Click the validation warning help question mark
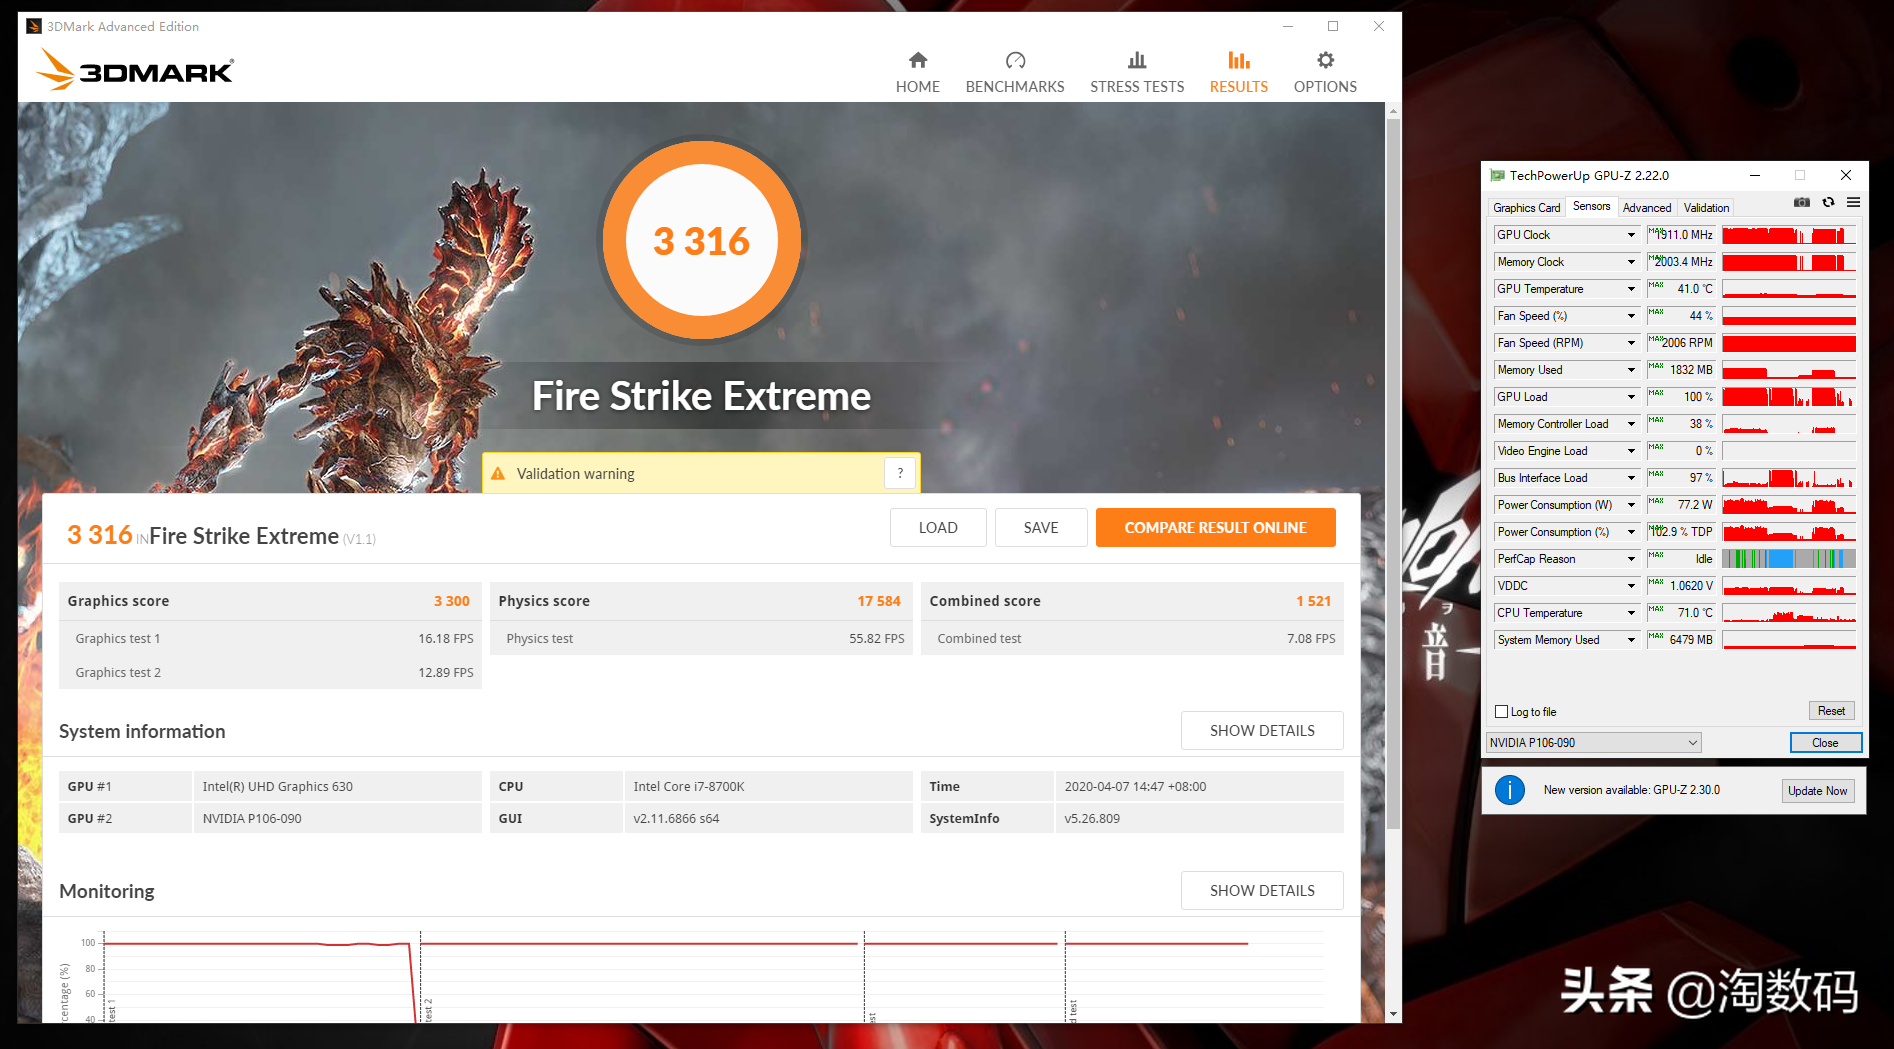This screenshot has height=1049, width=1894. [900, 473]
